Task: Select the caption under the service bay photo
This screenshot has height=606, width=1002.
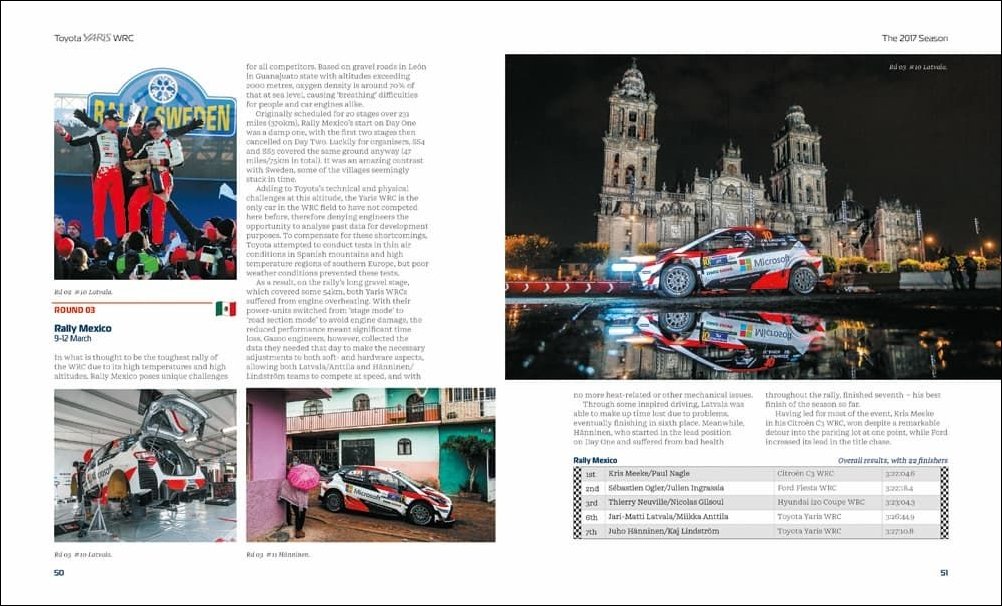Action: coord(83,554)
